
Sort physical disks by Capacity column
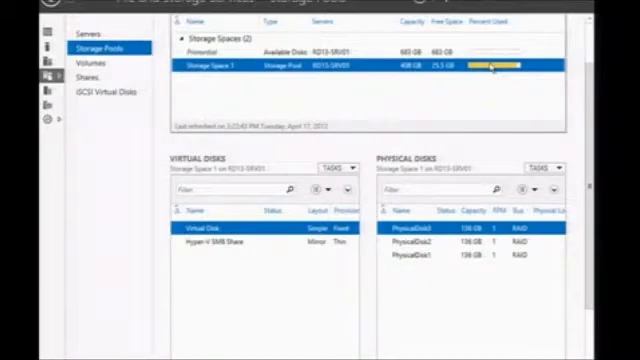(x=473, y=211)
